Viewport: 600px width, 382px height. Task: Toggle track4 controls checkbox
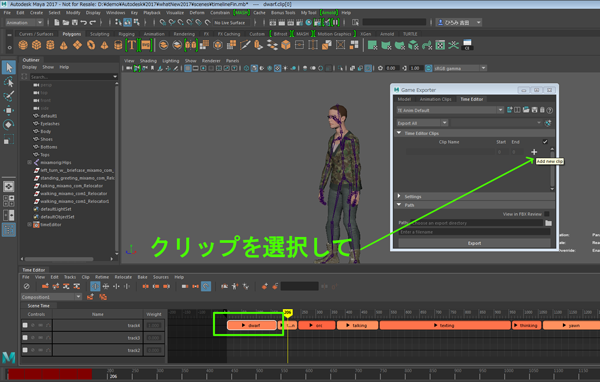tap(25, 325)
